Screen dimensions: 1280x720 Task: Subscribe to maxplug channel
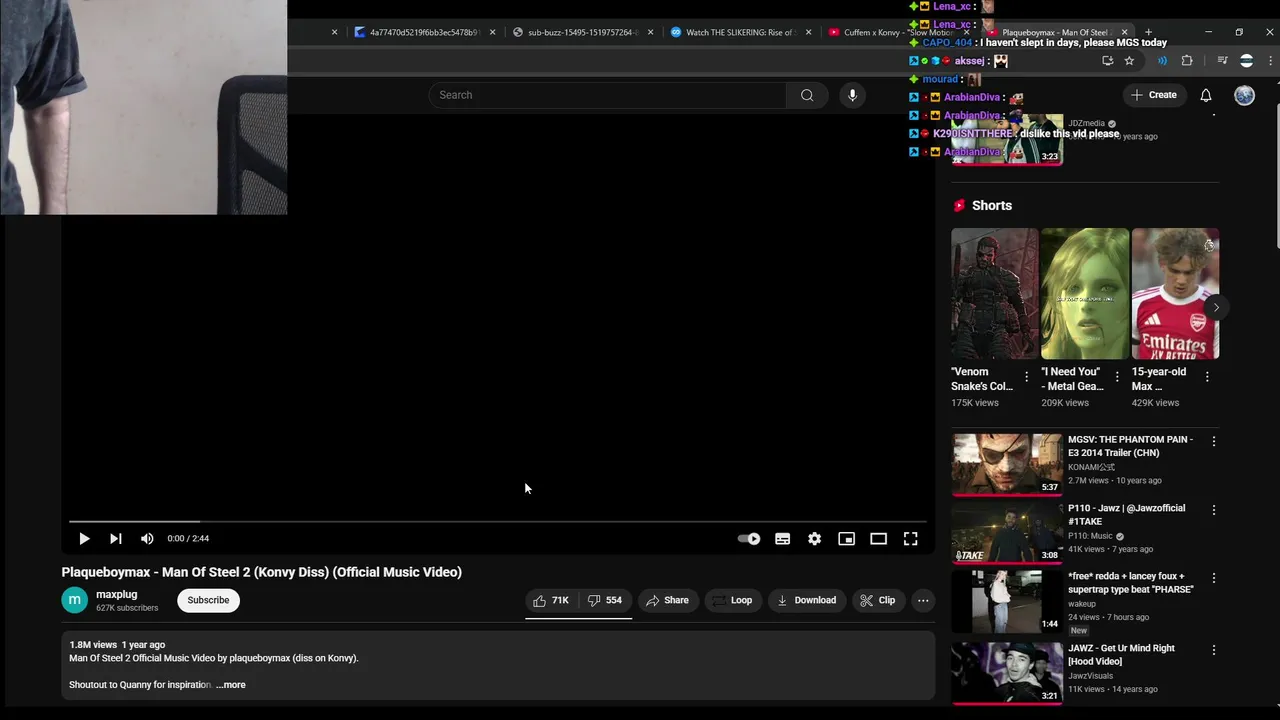coord(208,600)
